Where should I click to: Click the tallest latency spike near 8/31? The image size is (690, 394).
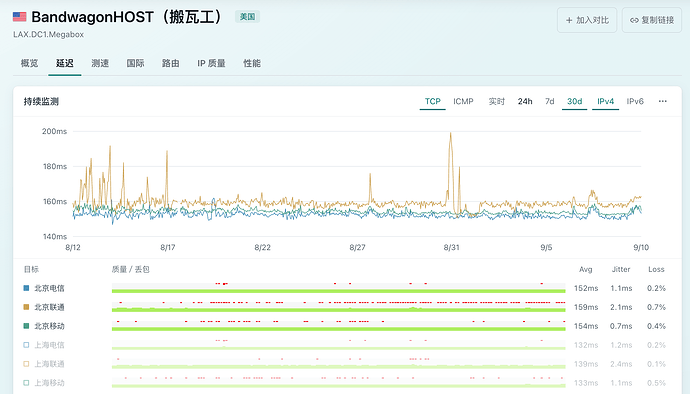click(x=451, y=134)
